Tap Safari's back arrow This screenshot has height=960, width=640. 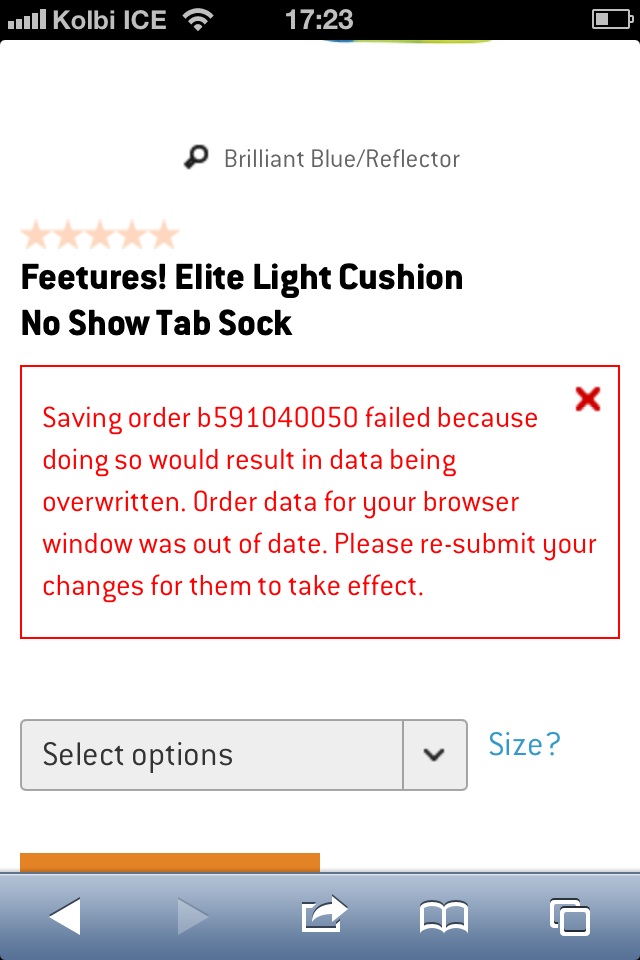[66, 915]
